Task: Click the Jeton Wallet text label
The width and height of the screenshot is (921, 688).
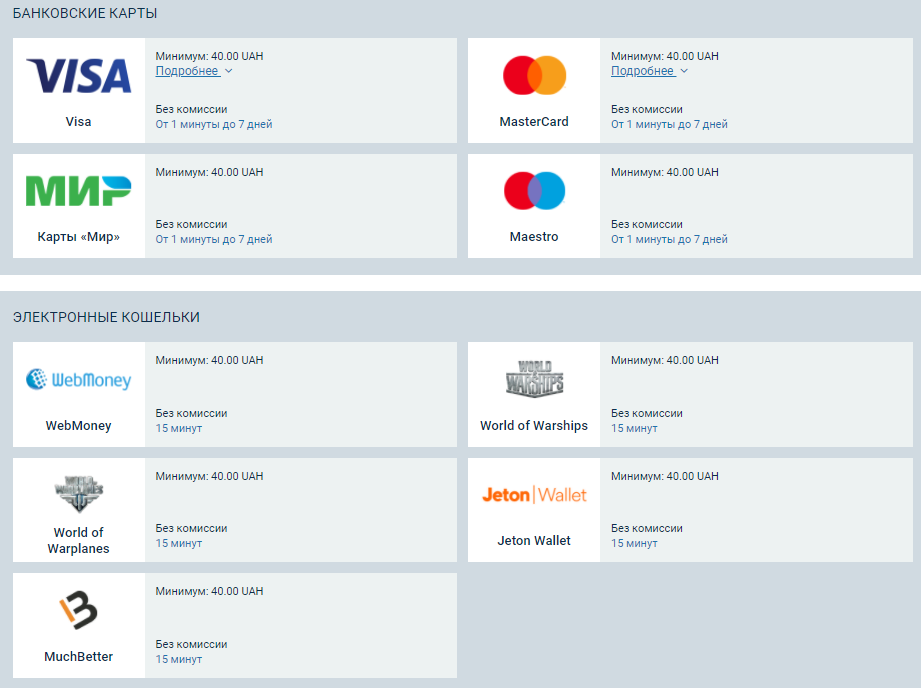Action: pos(534,541)
